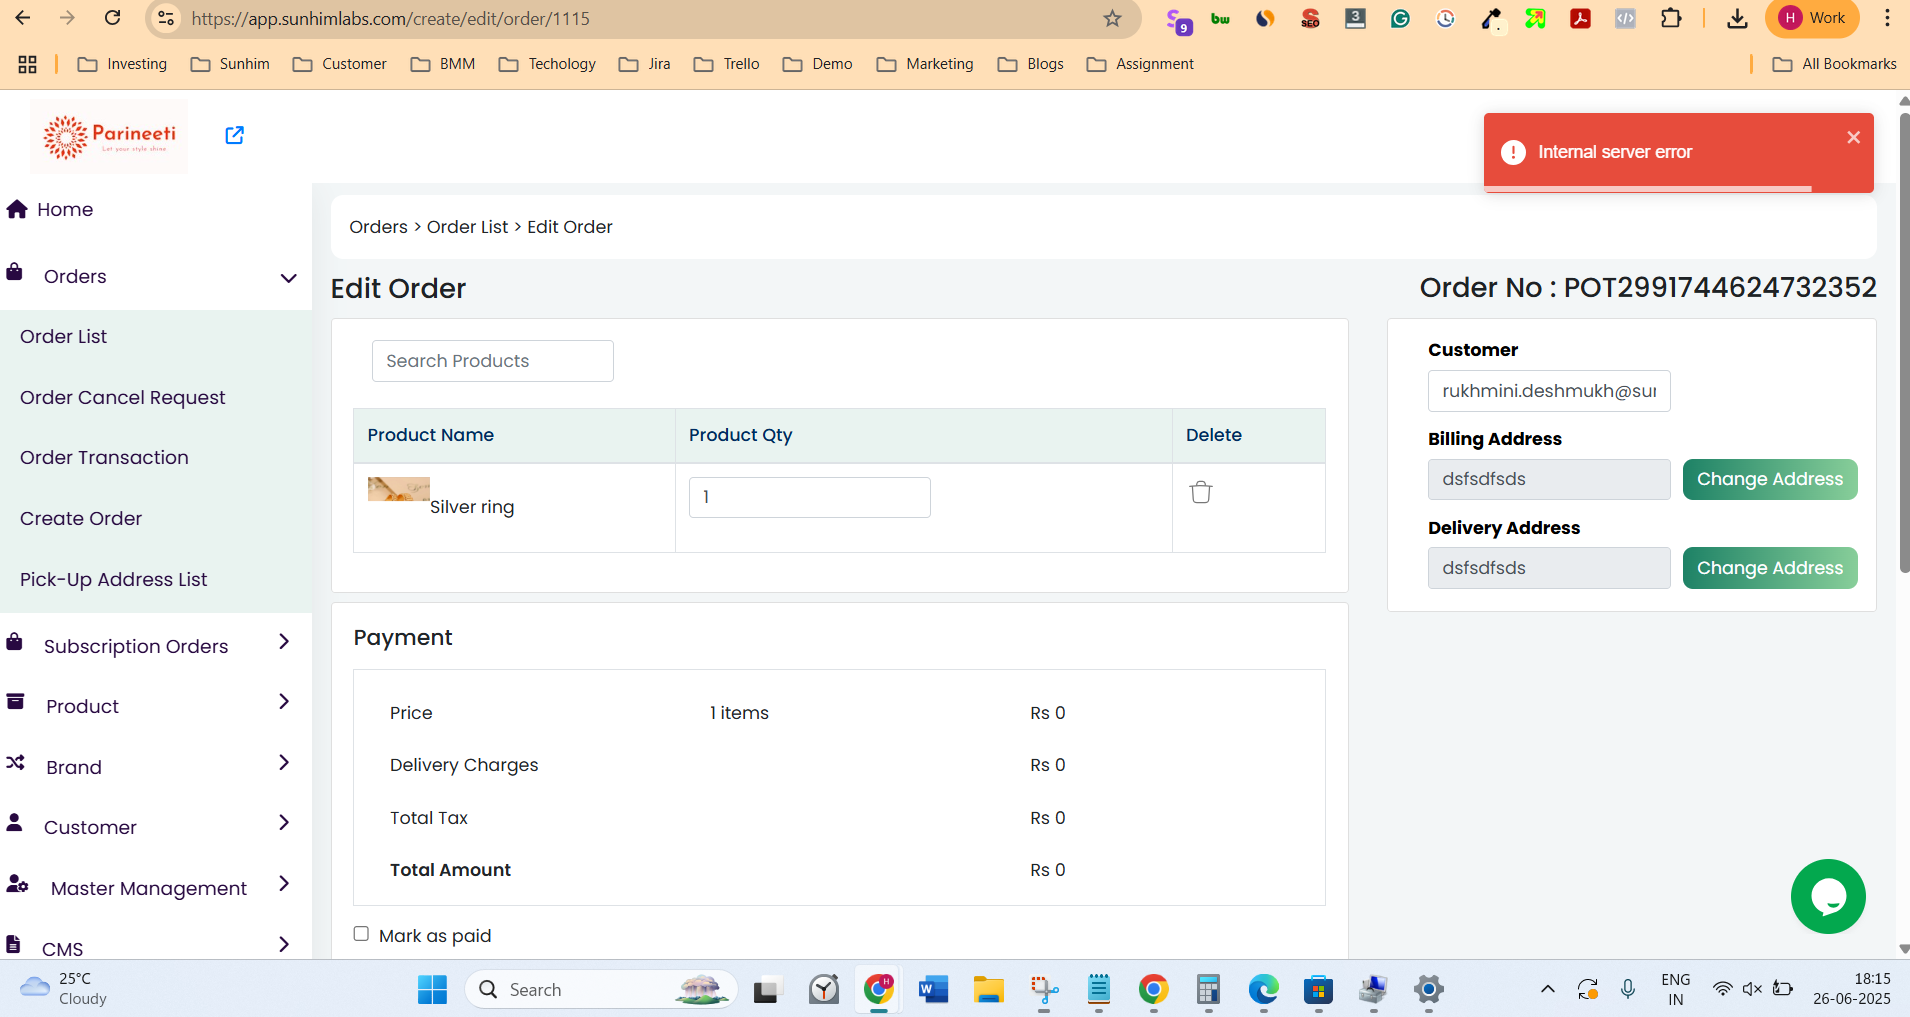The width and height of the screenshot is (1910, 1017).
Task: Change the Delivery Address
Action: click(x=1770, y=568)
